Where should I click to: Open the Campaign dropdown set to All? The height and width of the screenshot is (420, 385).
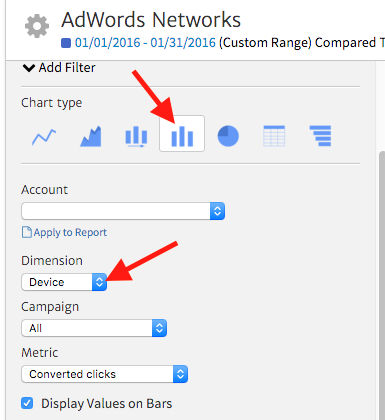94,328
